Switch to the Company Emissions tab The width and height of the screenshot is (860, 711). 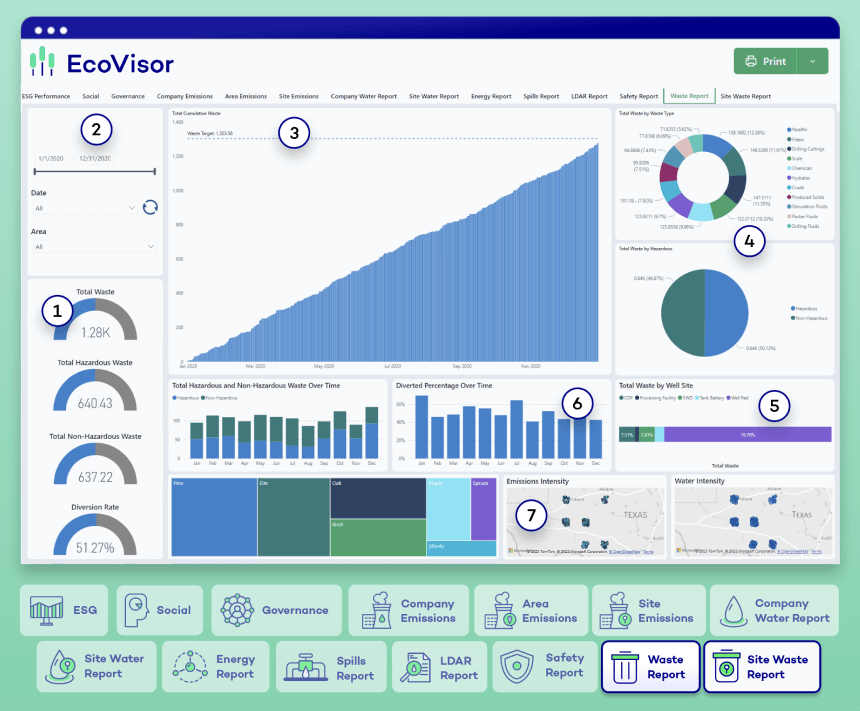(184, 96)
